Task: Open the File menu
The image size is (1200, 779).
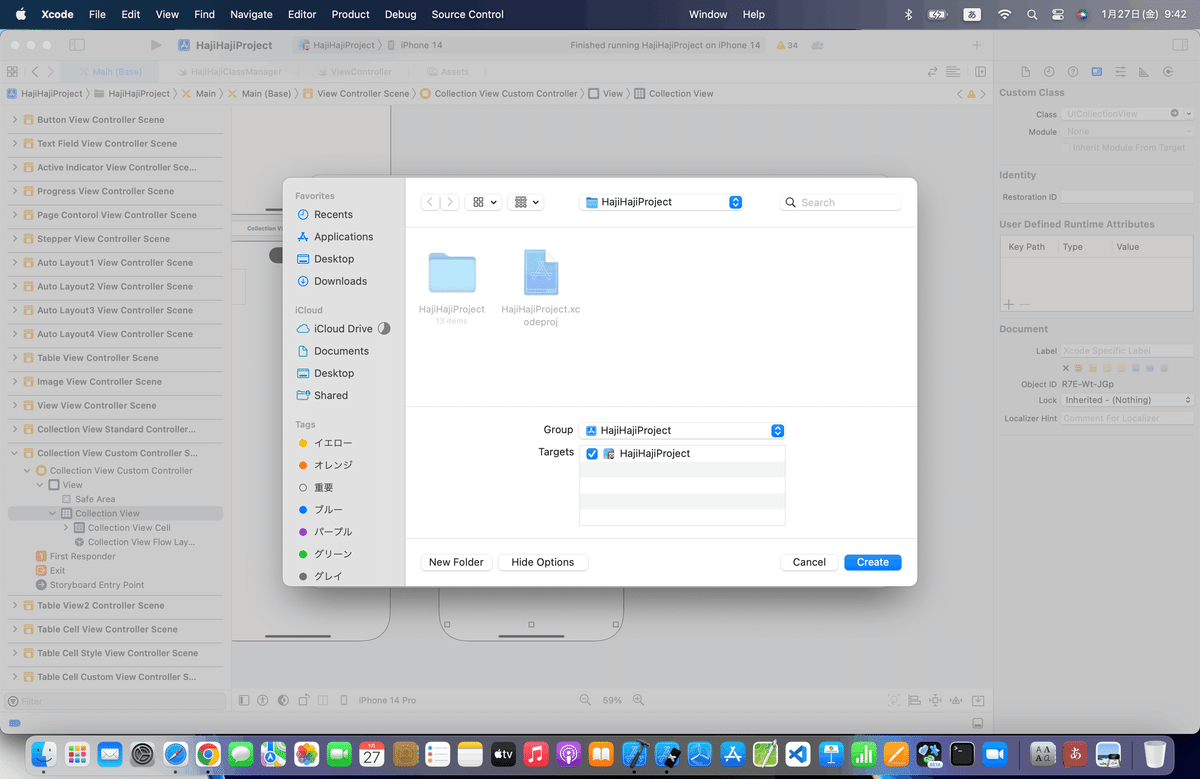Action: (97, 14)
